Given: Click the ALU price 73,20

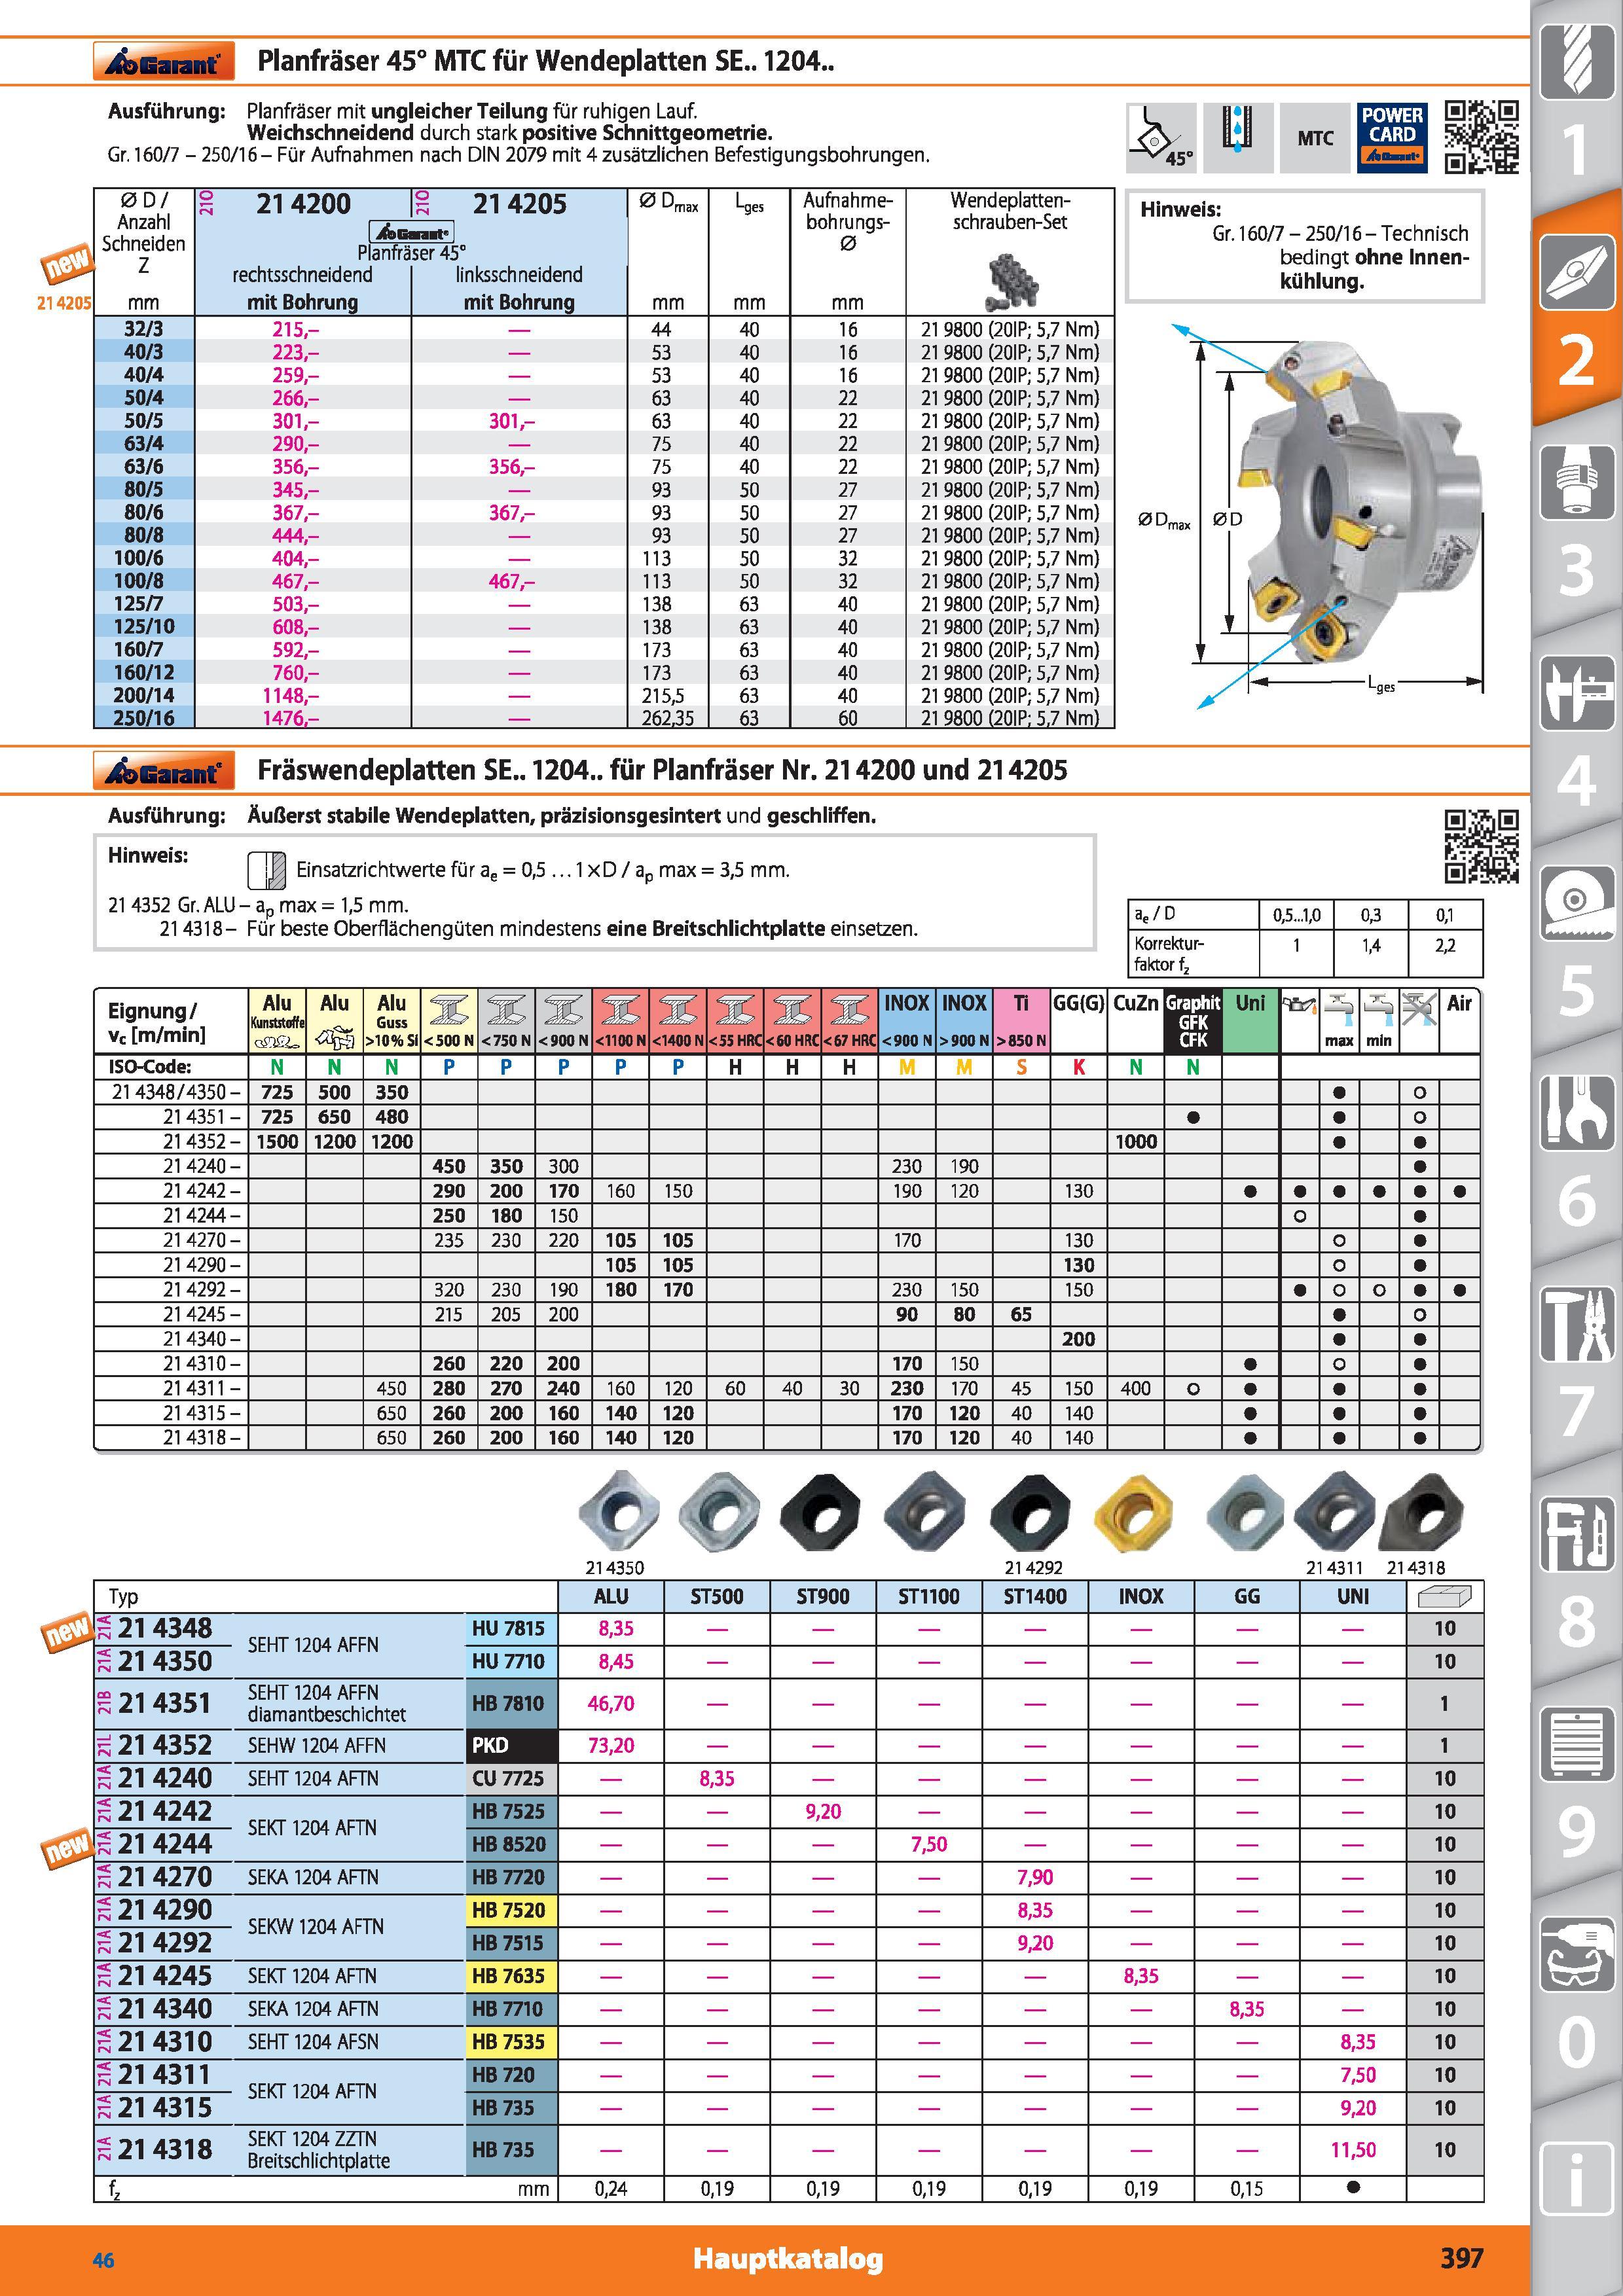Looking at the screenshot, I should coord(610,1746).
